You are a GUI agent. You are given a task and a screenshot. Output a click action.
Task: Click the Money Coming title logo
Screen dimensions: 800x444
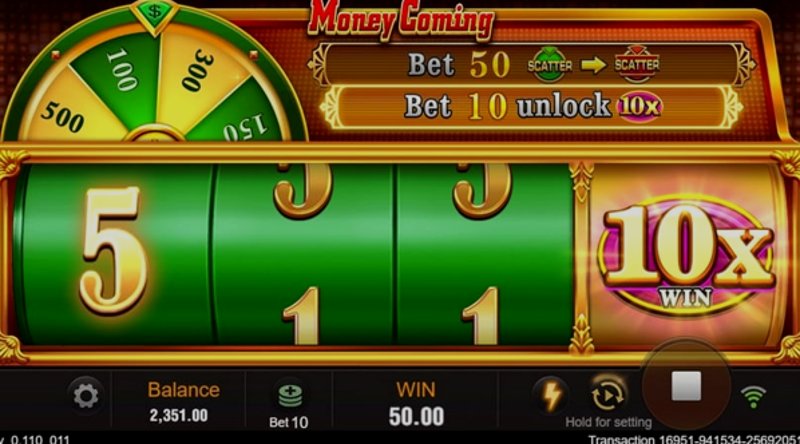[x=401, y=19]
